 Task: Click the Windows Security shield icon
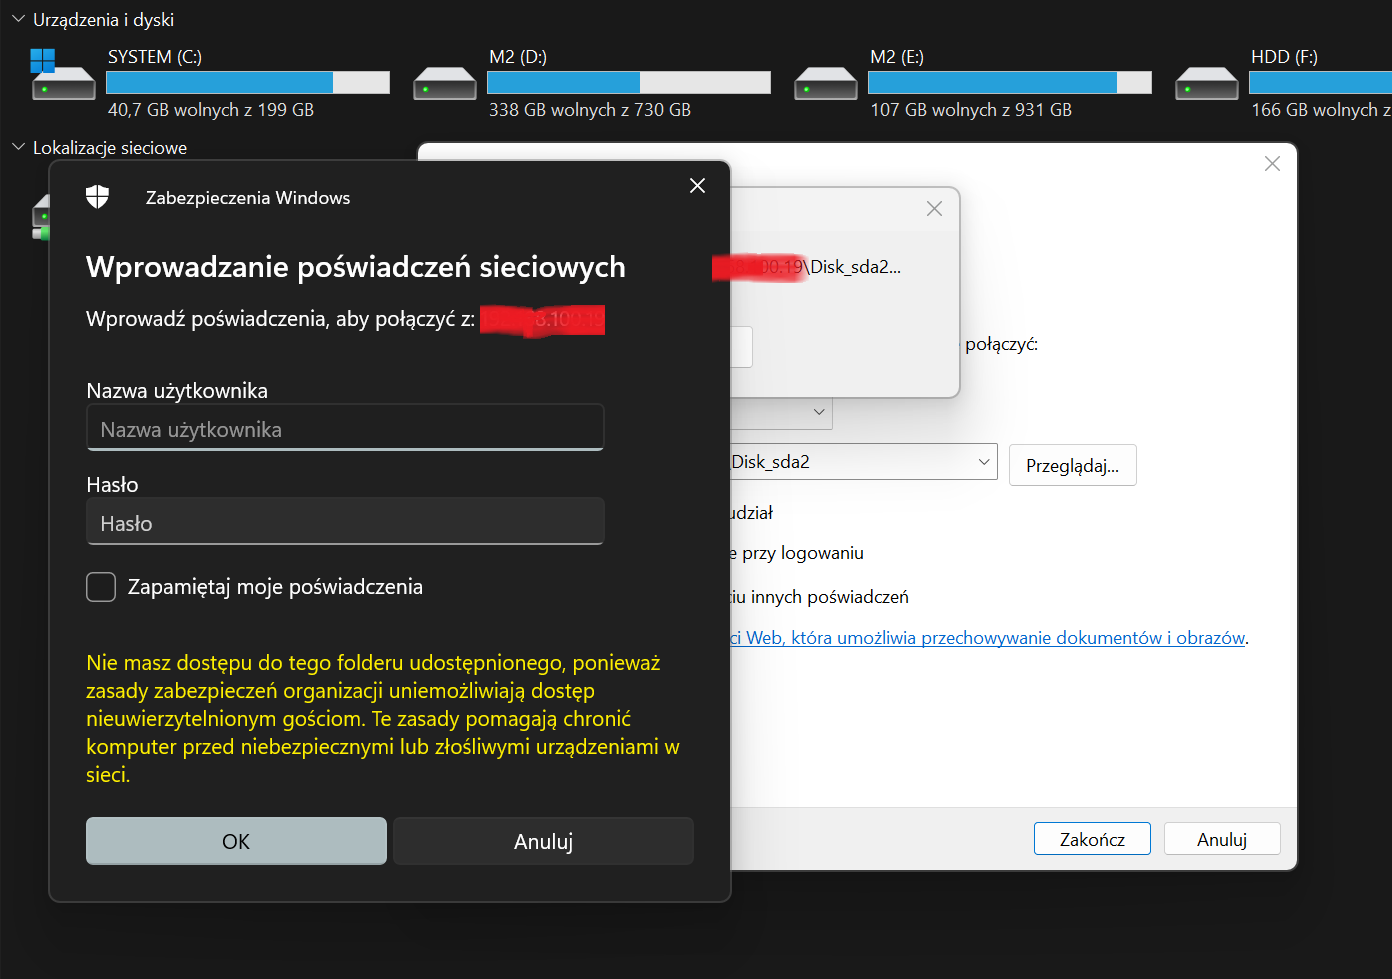[97, 197]
